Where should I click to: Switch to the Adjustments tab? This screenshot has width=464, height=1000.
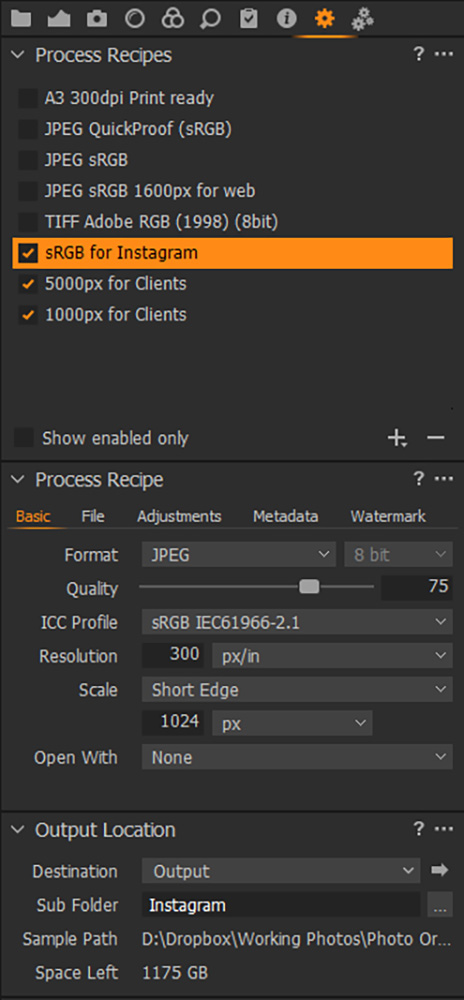pyautogui.click(x=179, y=517)
